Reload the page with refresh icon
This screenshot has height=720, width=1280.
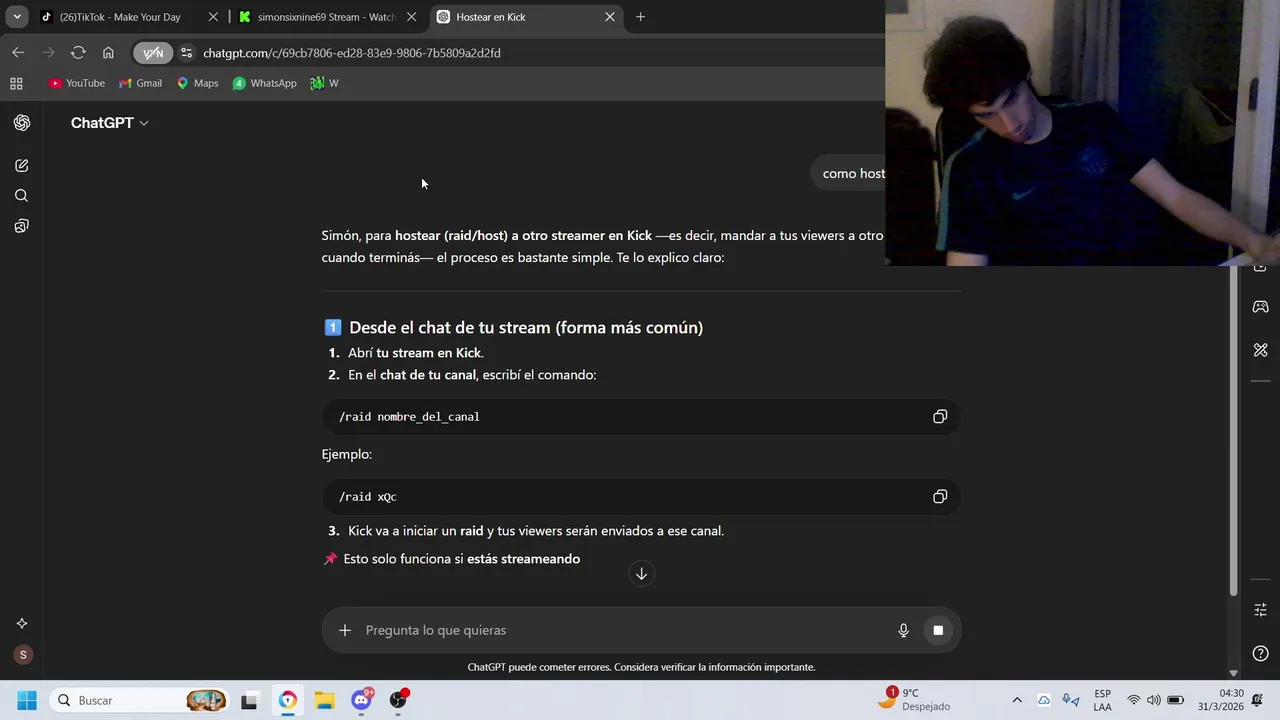click(78, 53)
